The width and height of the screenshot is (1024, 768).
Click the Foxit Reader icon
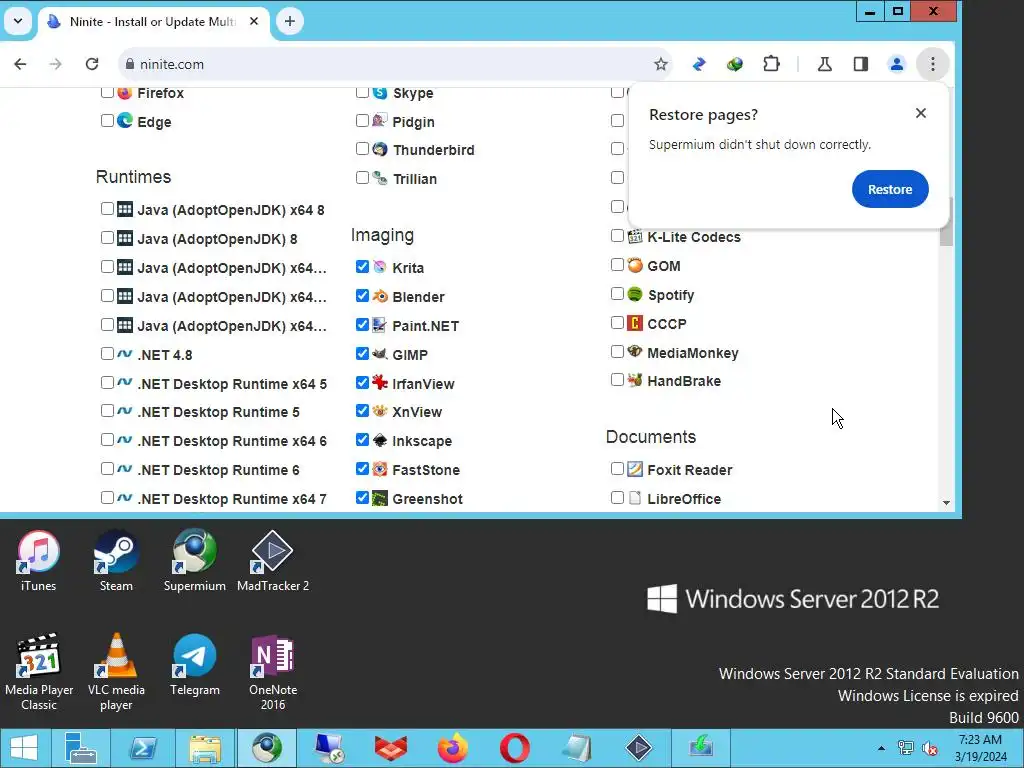click(x=635, y=469)
